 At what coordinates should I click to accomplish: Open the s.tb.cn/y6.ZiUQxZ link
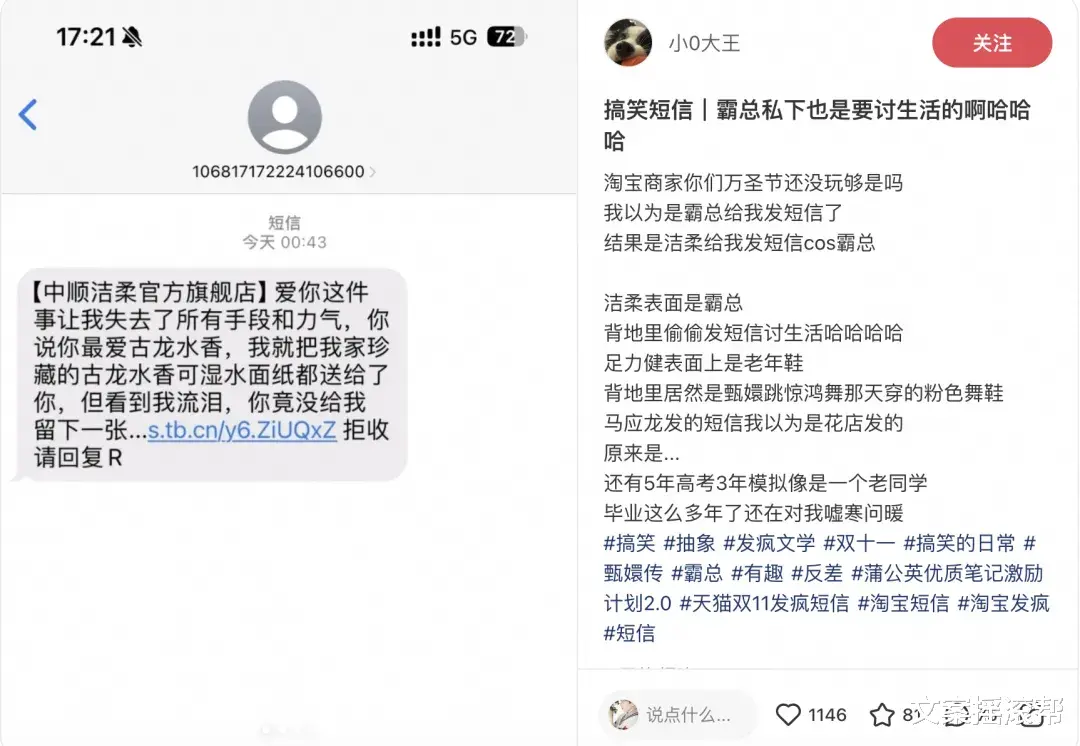pyautogui.click(x=242, y=430)
